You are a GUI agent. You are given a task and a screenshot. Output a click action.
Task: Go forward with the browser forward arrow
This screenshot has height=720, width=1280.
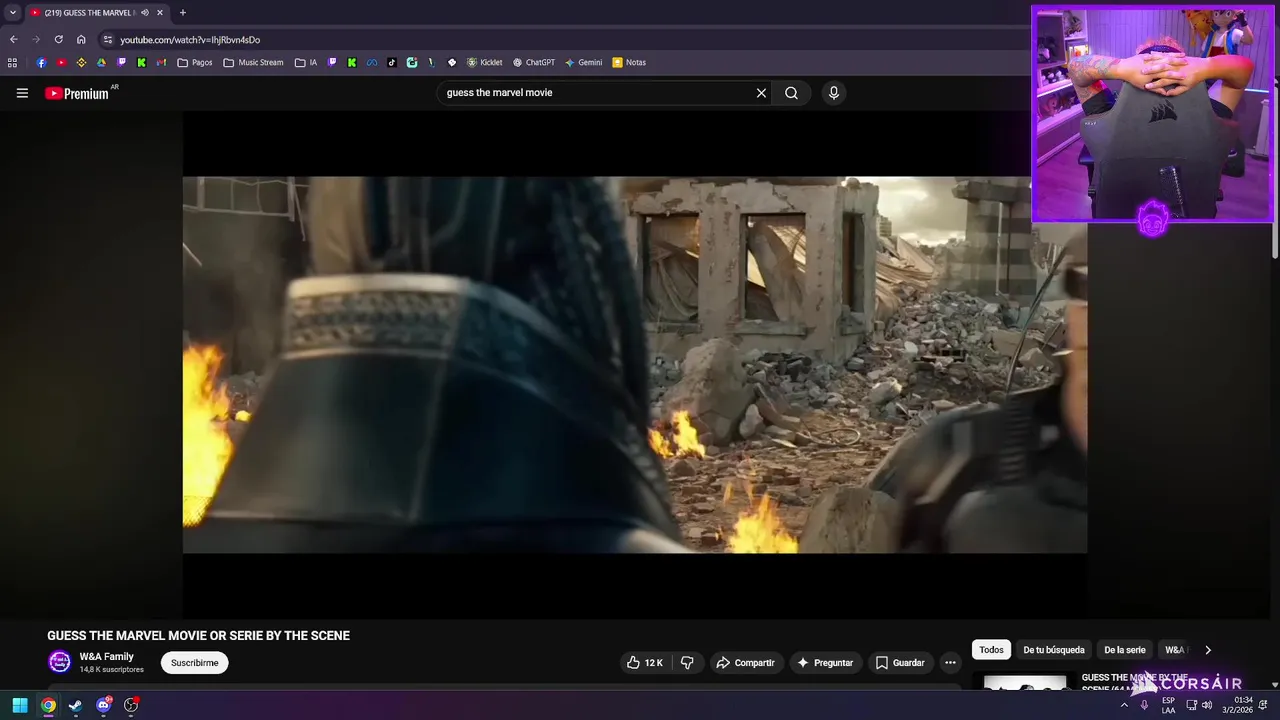tap(36, 40)
